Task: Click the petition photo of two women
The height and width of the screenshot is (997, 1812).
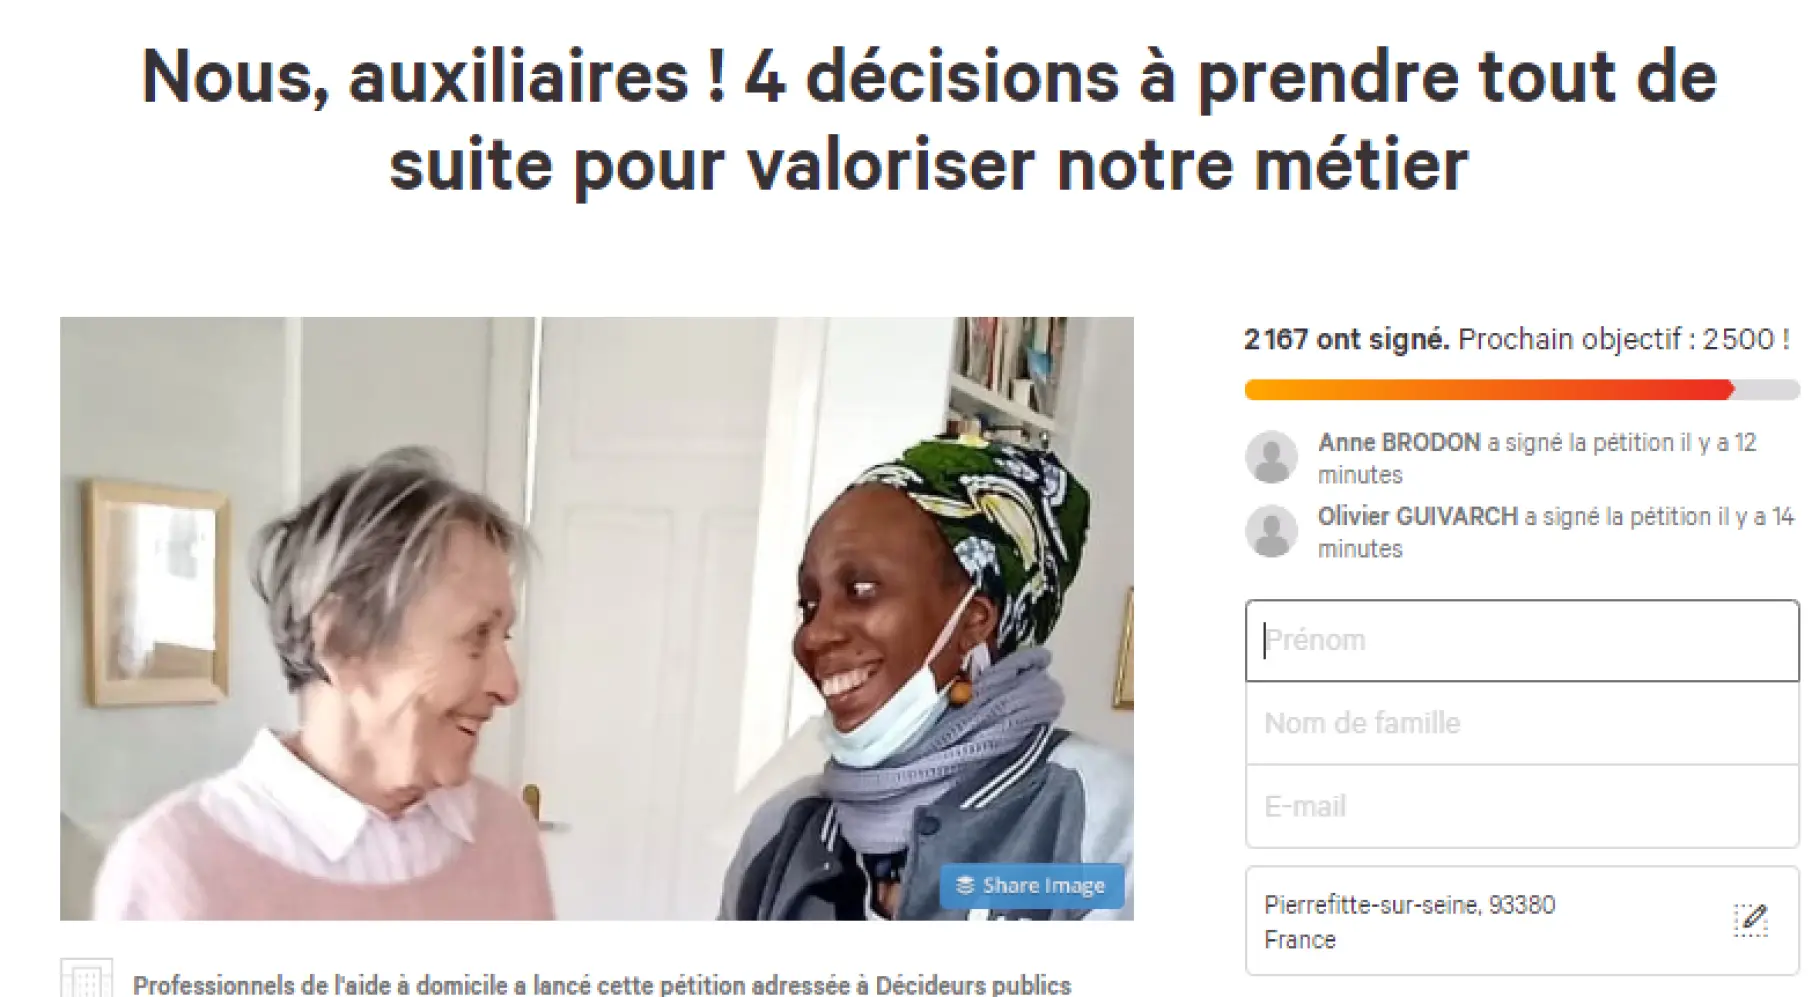Action: pos(597,619)
